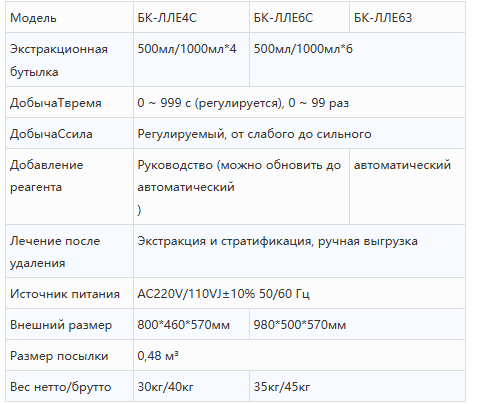Click the 30кг/40кг weight cell
The image size is (501, 404).
[191, 386]
